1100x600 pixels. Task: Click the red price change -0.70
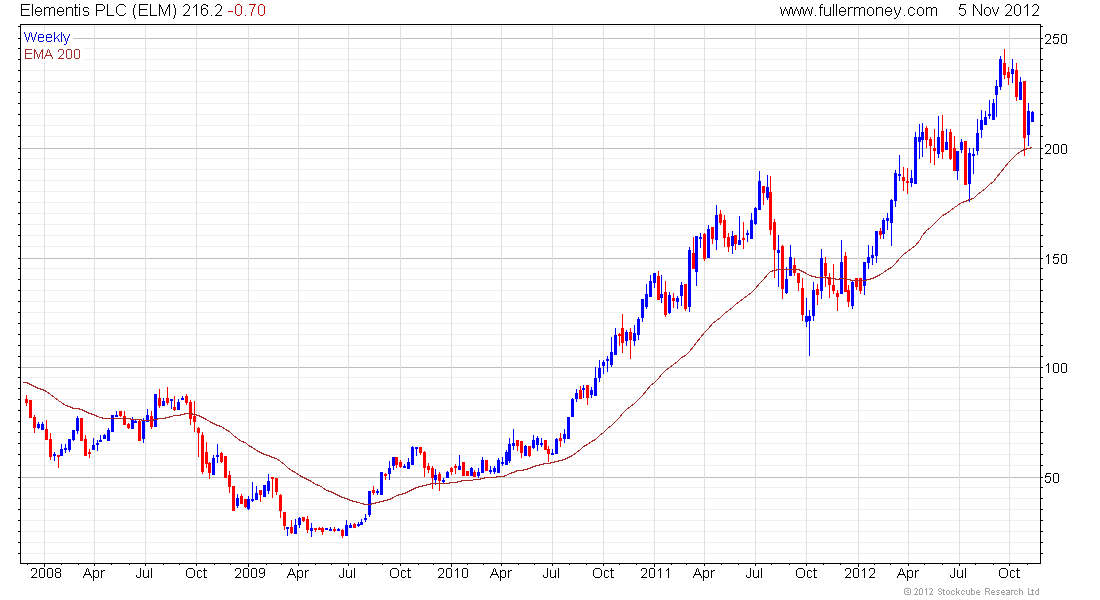247,11
